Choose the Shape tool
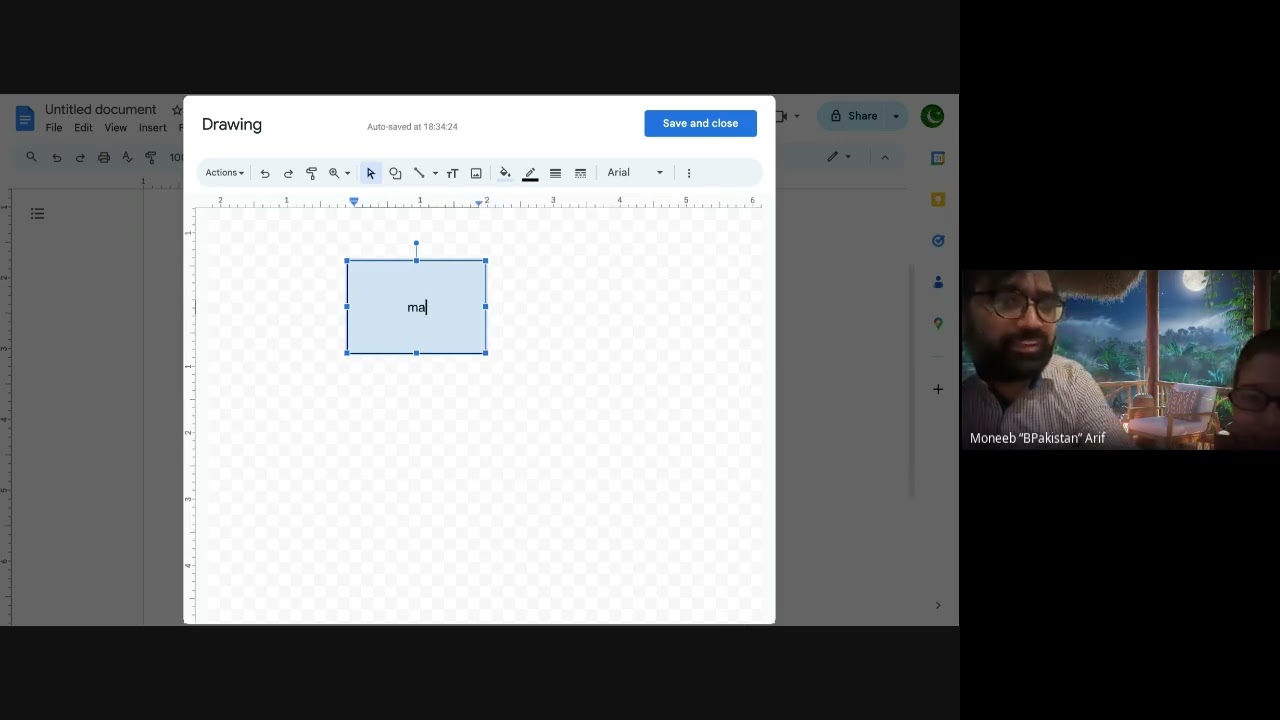This screenshot has height=720, width=1280. (x=395, y=173)
